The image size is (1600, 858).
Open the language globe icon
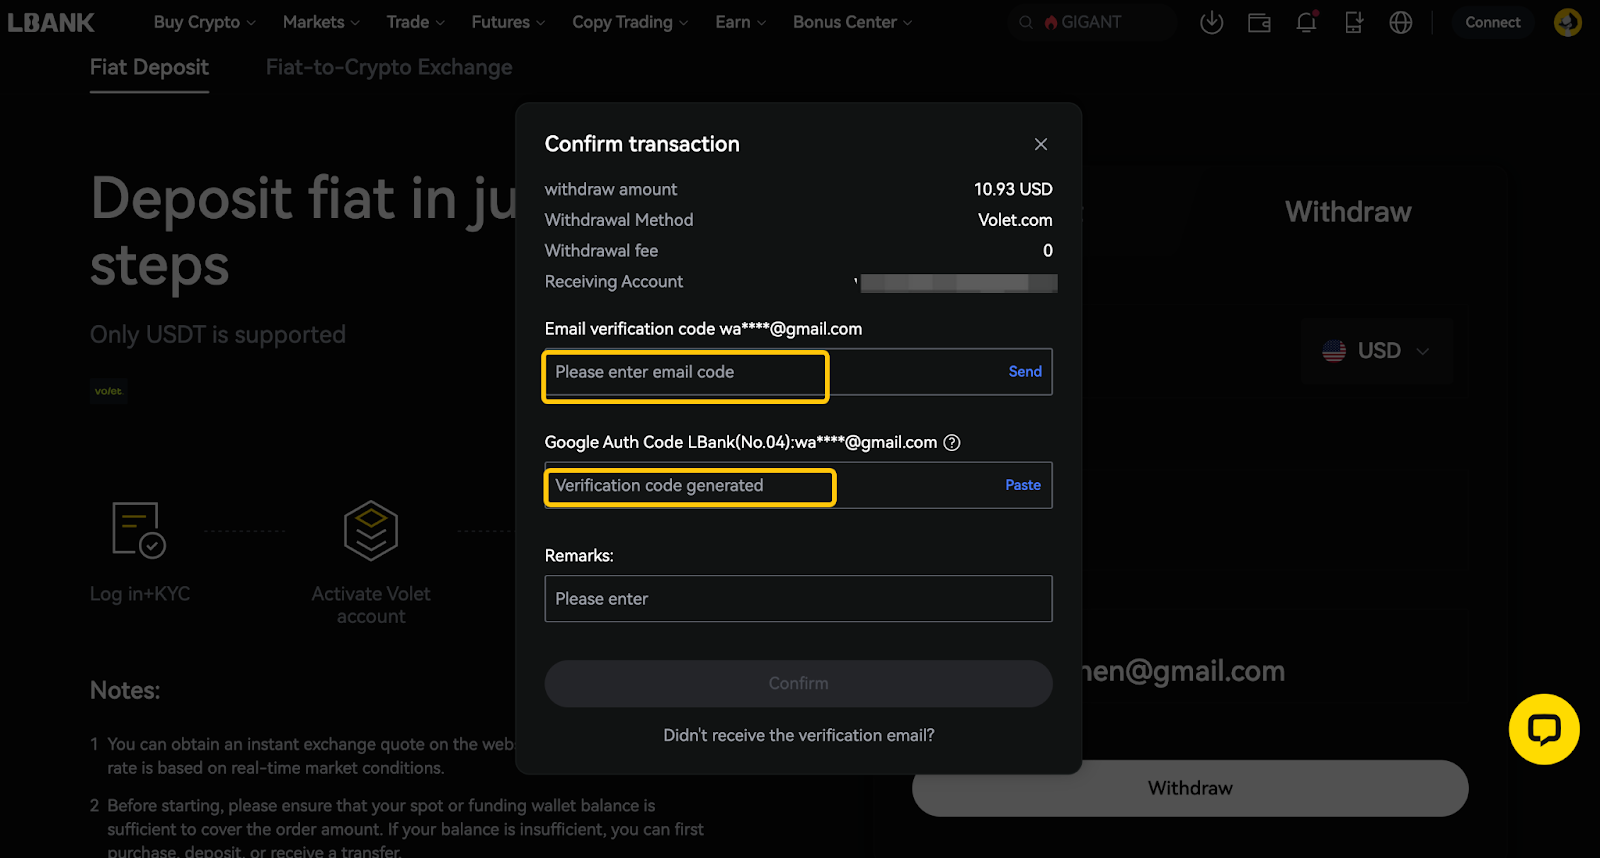[x=1401, y=22]
